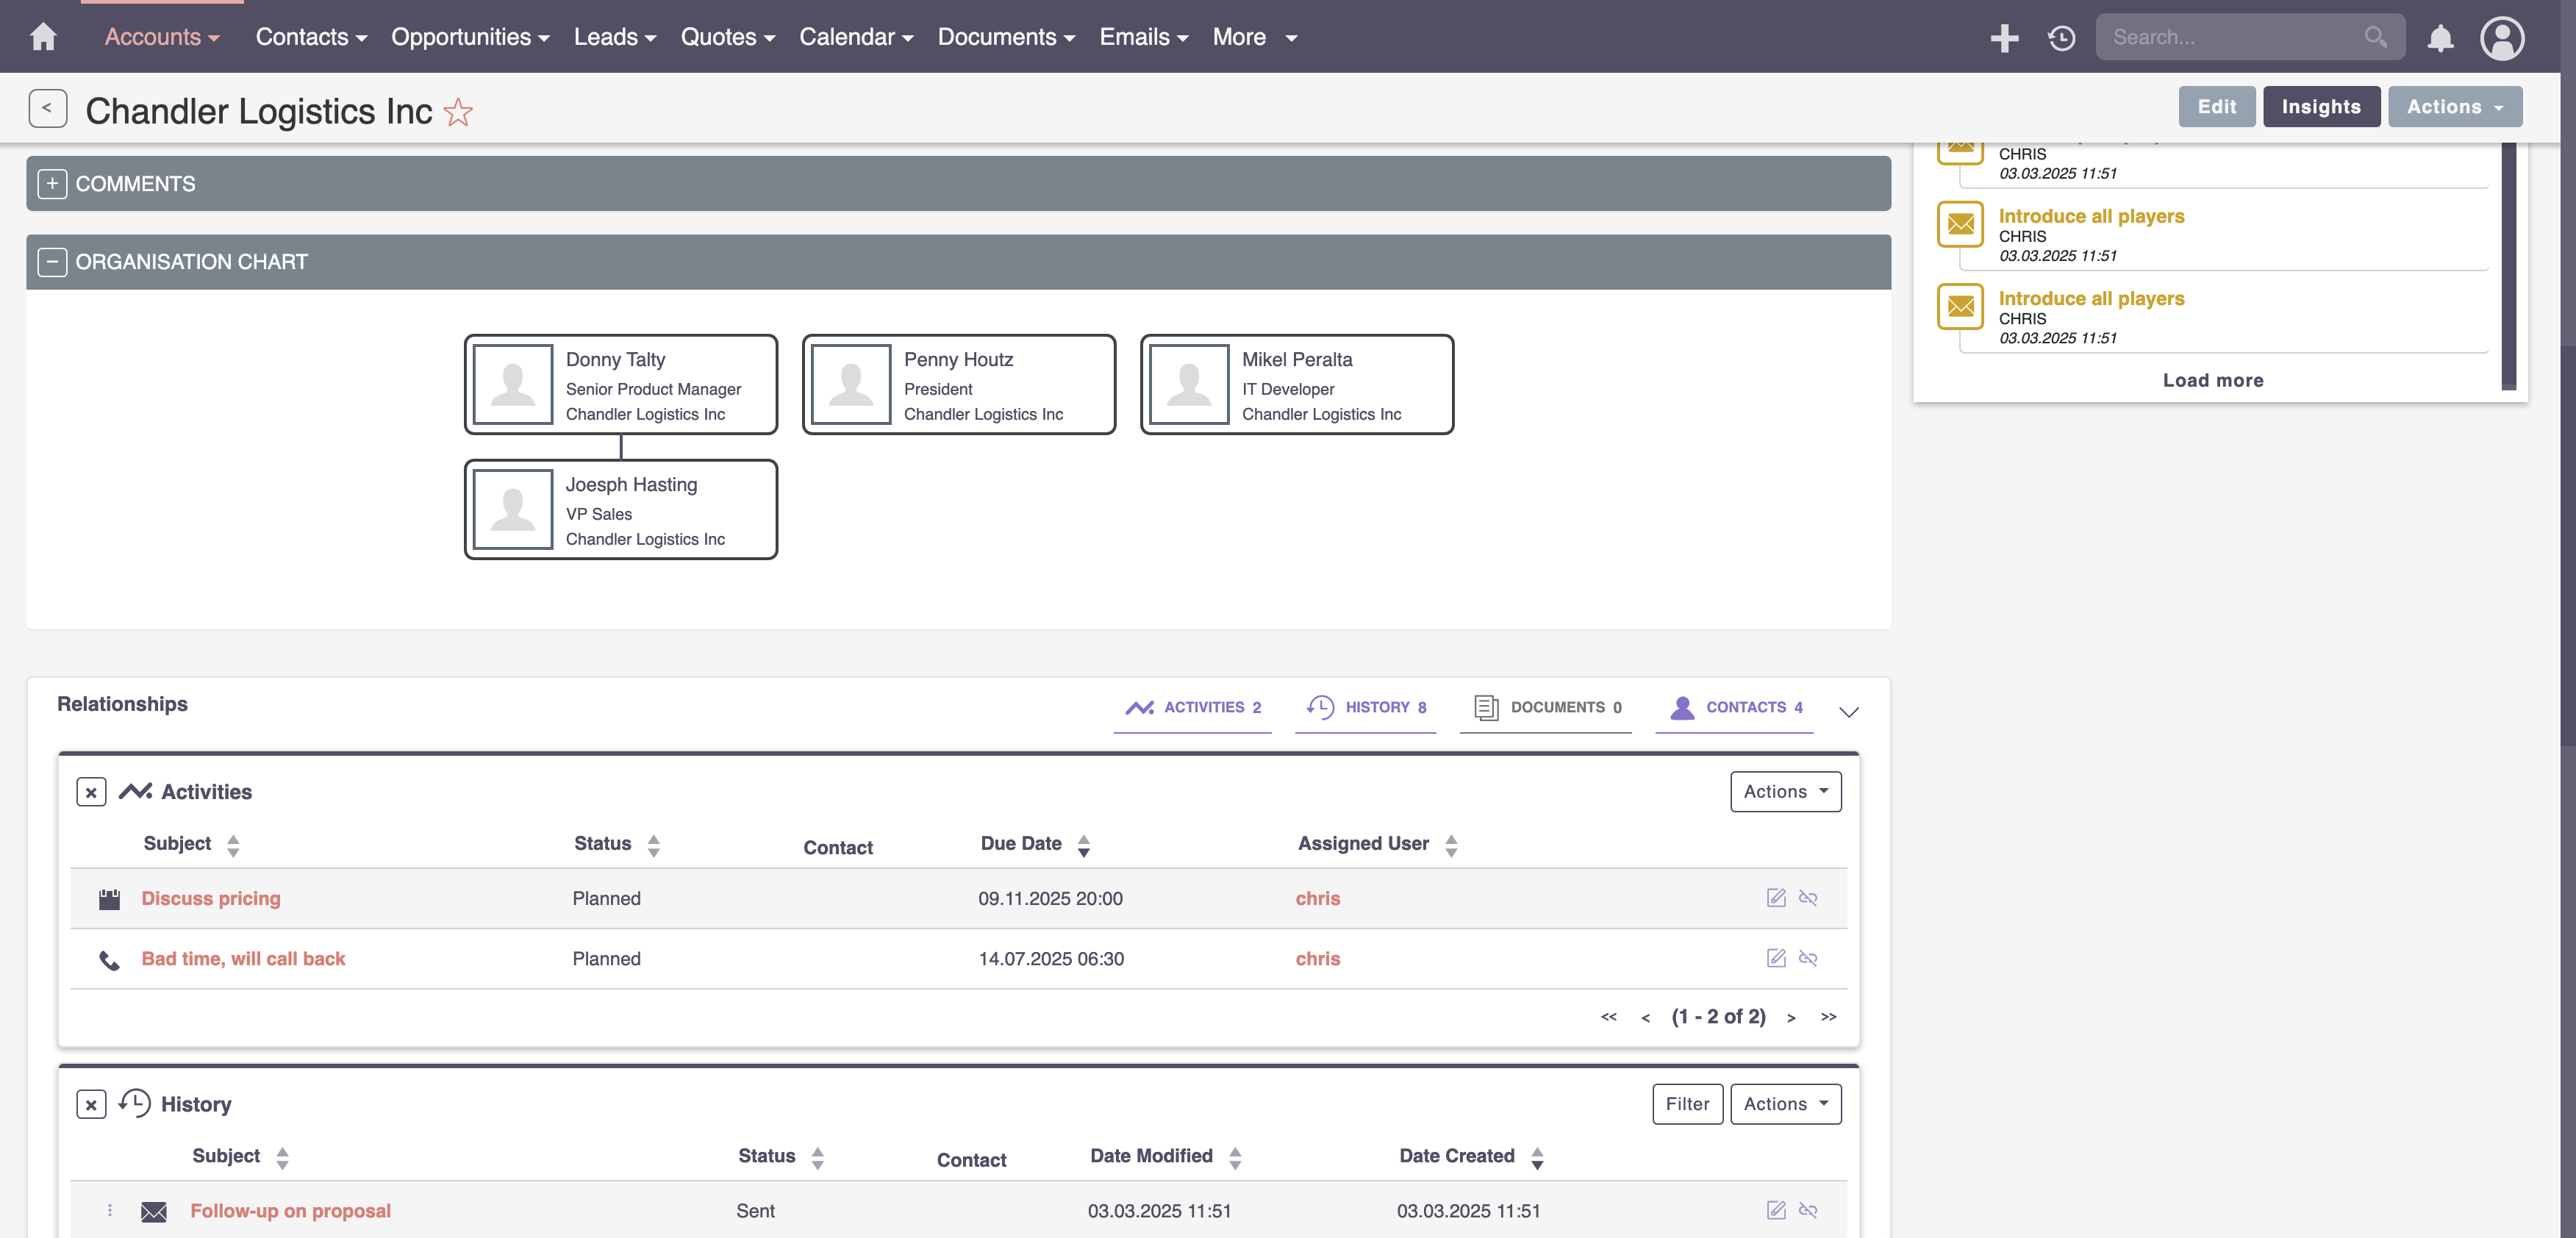Open the header Actions dropdown

[2454, 107]
